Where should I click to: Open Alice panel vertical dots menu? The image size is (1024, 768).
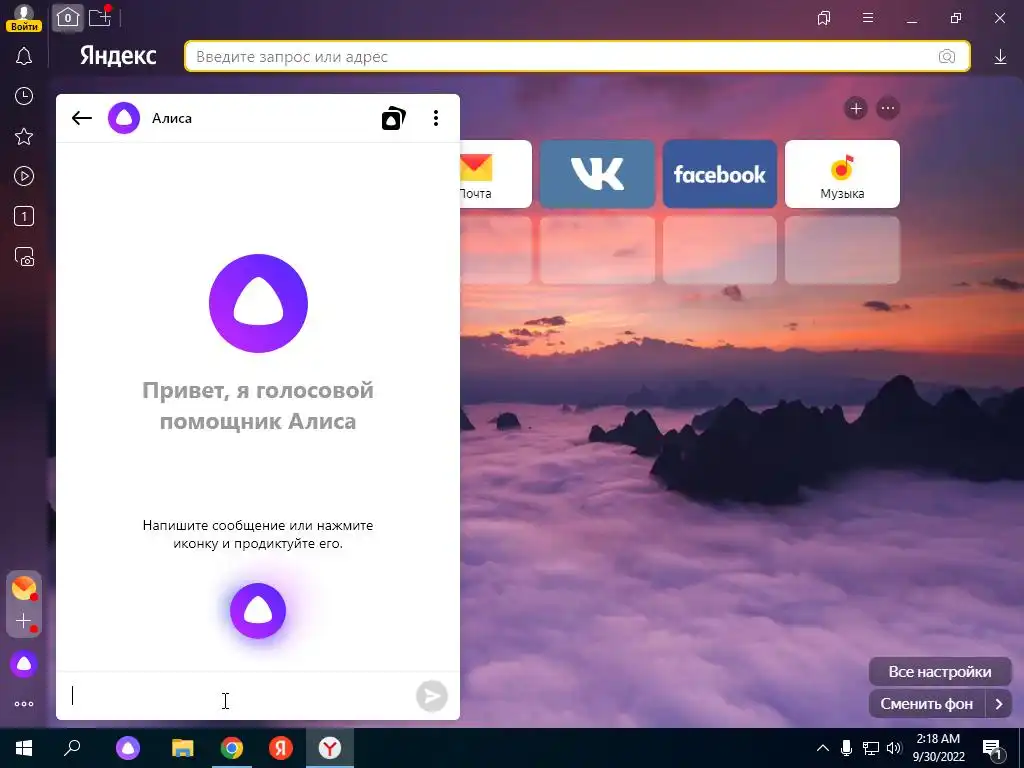point(436,118)
